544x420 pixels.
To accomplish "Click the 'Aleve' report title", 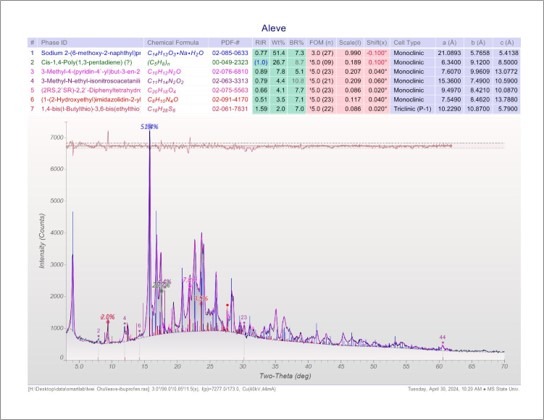I will coord(273,28).
